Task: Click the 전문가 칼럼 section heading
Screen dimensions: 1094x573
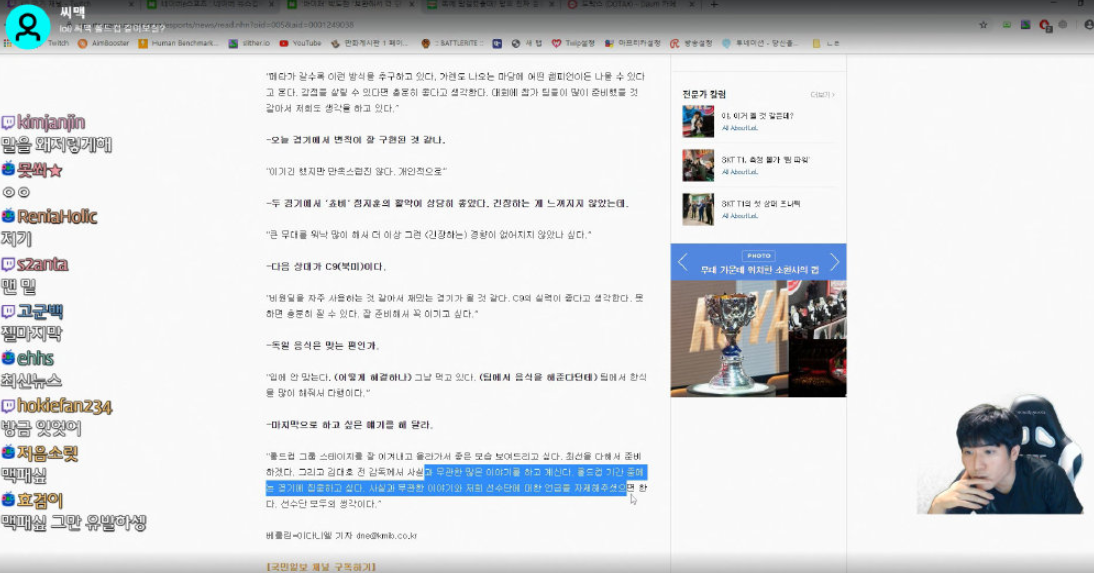Action: point(704,94)
